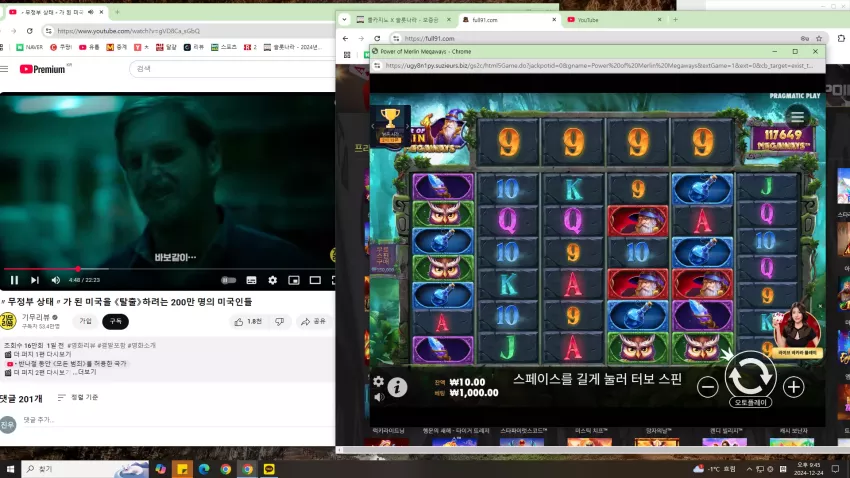Open extensions puzzle icon
The width and height of the screenshot is (850, 478).
[x=841, y=38]
